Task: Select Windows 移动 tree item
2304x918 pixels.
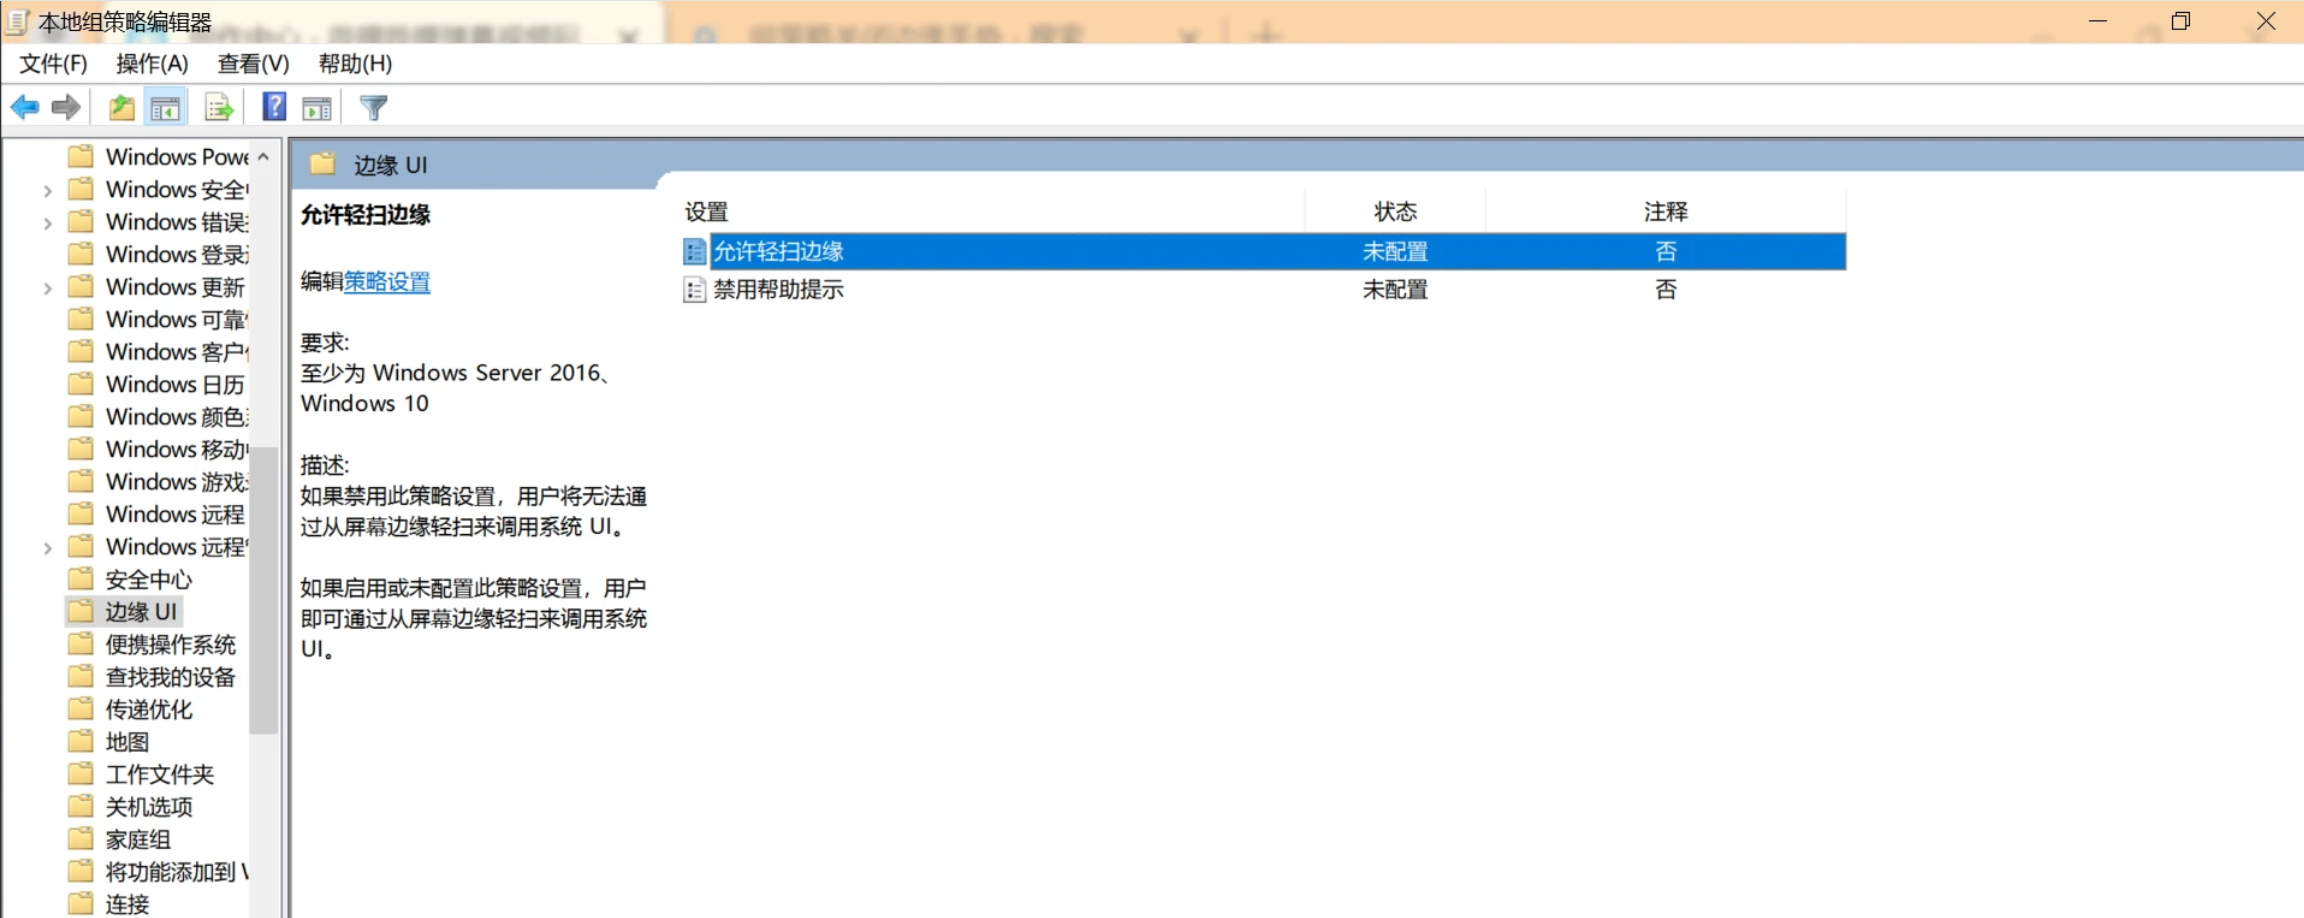Action: click(x=177, y=450)
